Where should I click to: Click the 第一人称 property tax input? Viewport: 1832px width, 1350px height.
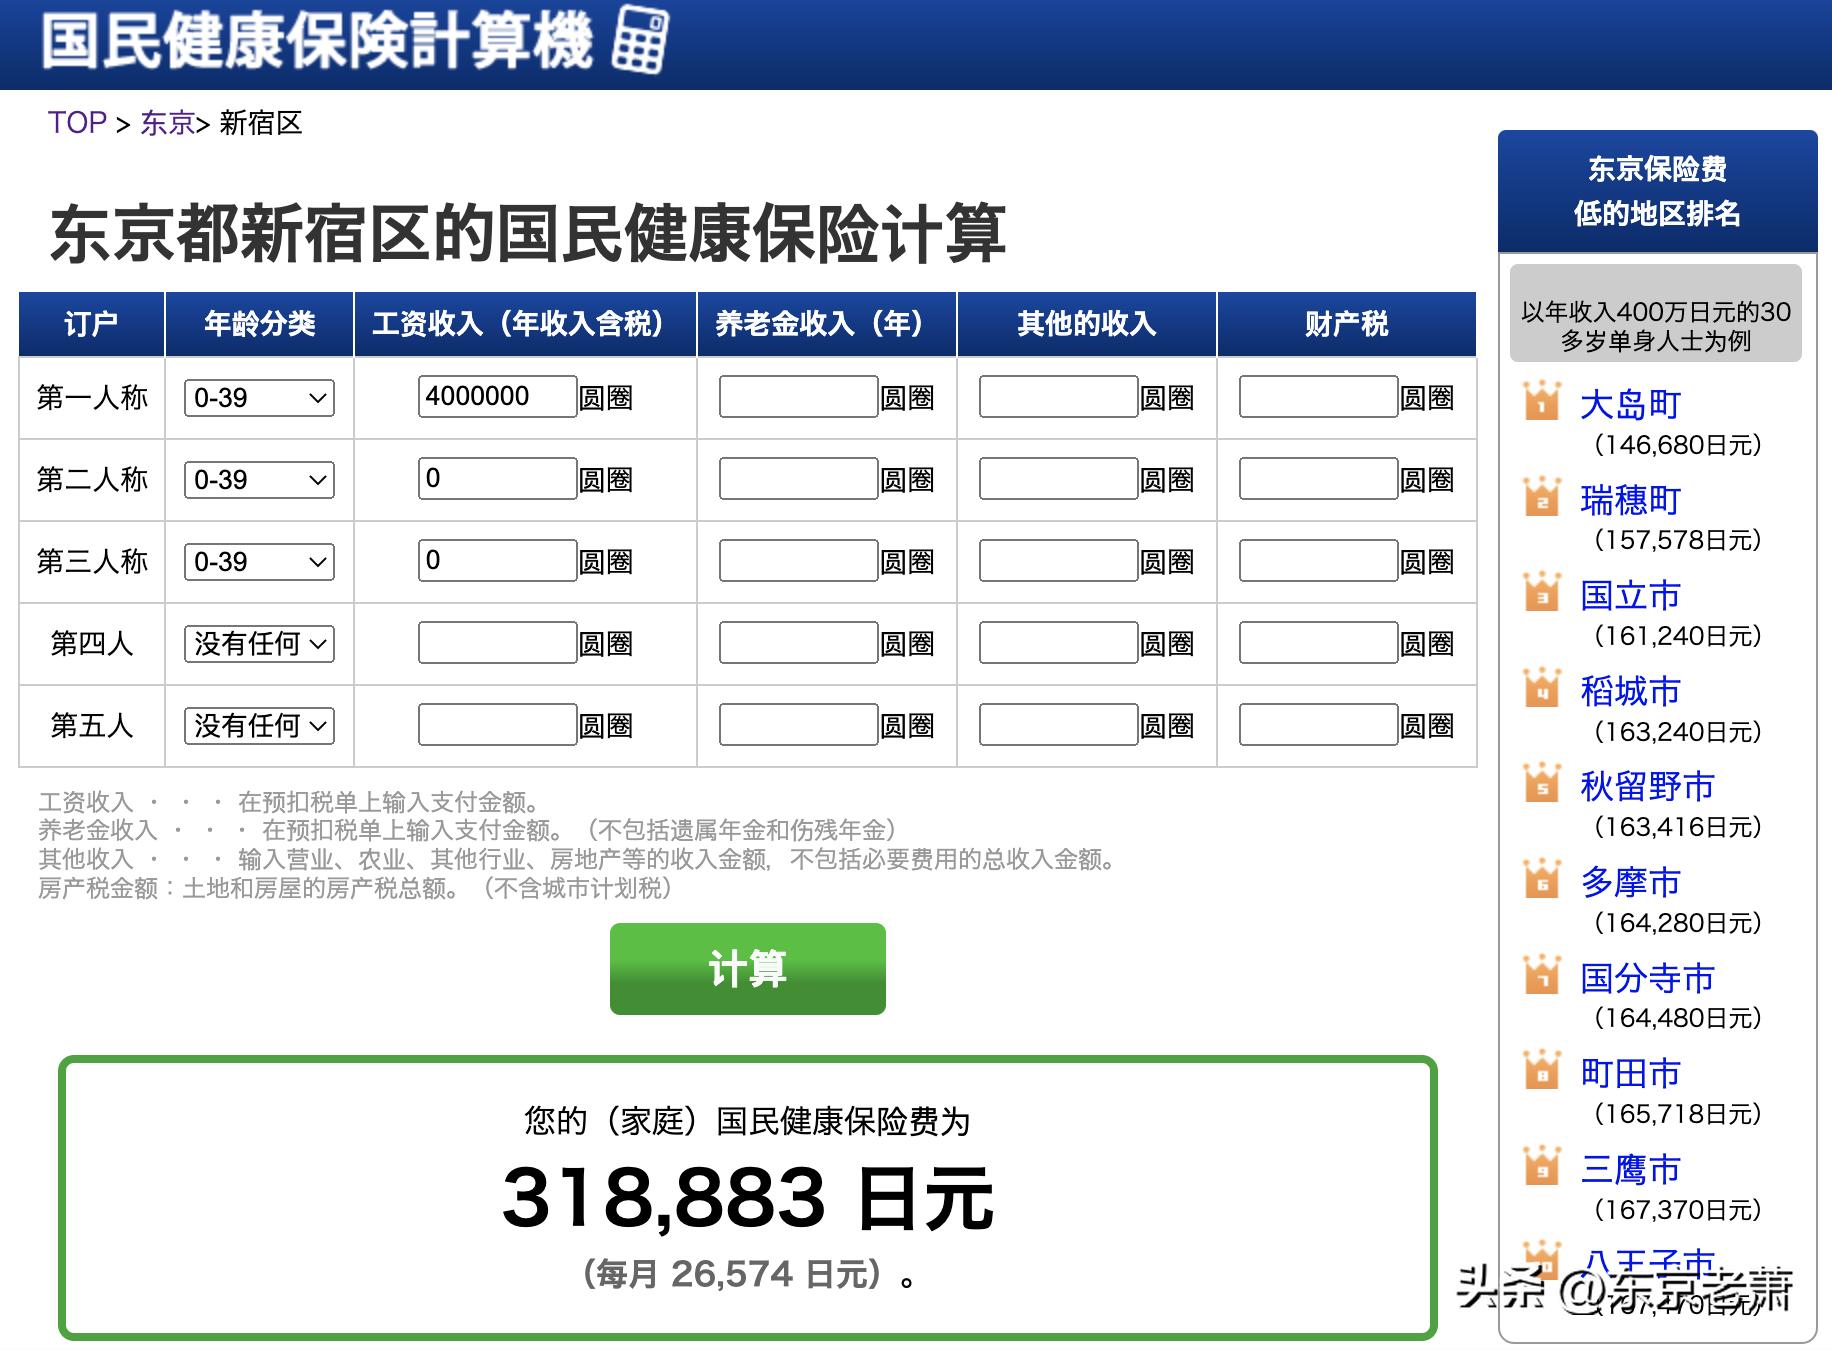point(1318,396)
